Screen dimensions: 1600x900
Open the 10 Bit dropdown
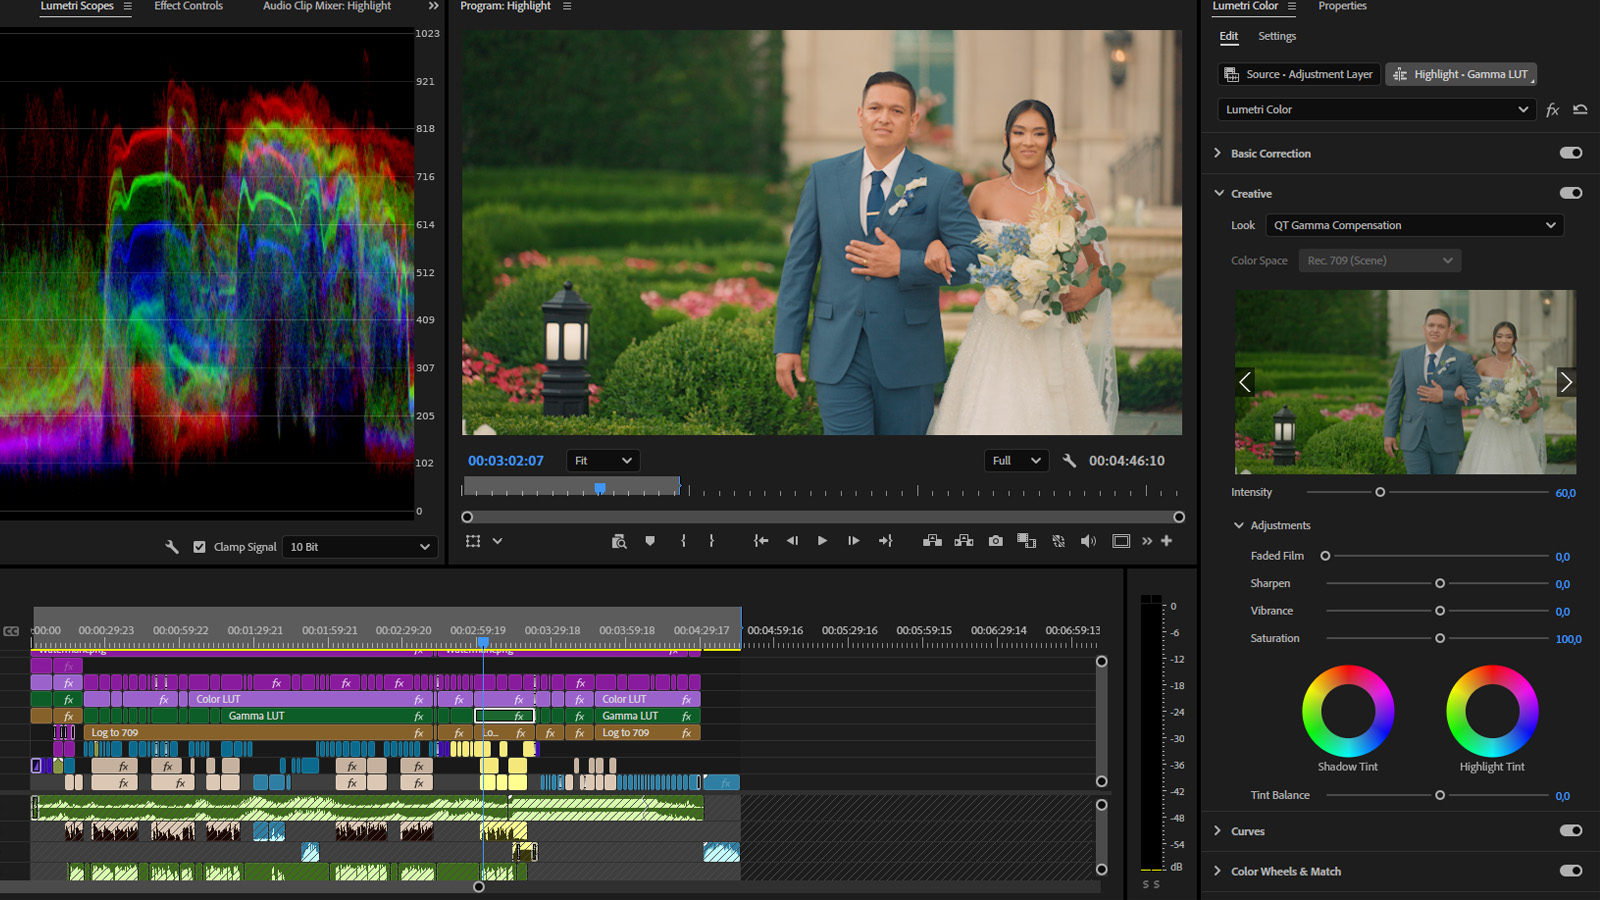(360, 547)
